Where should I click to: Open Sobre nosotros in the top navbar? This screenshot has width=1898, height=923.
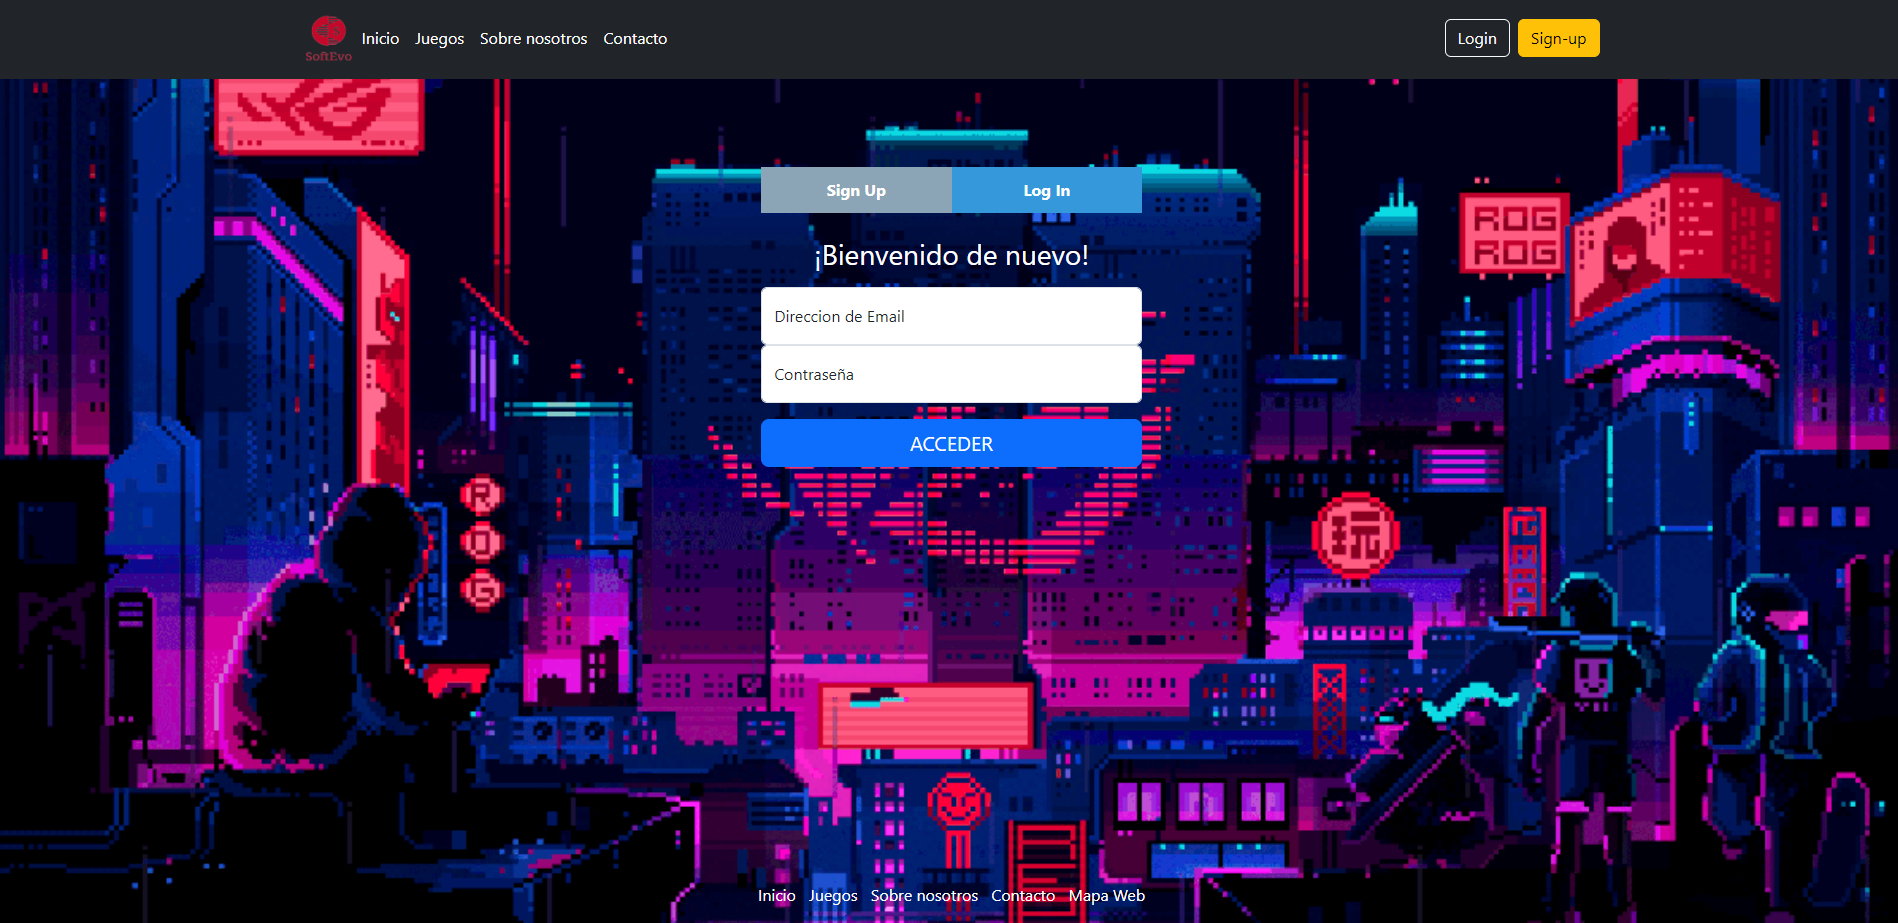point(533,39)
